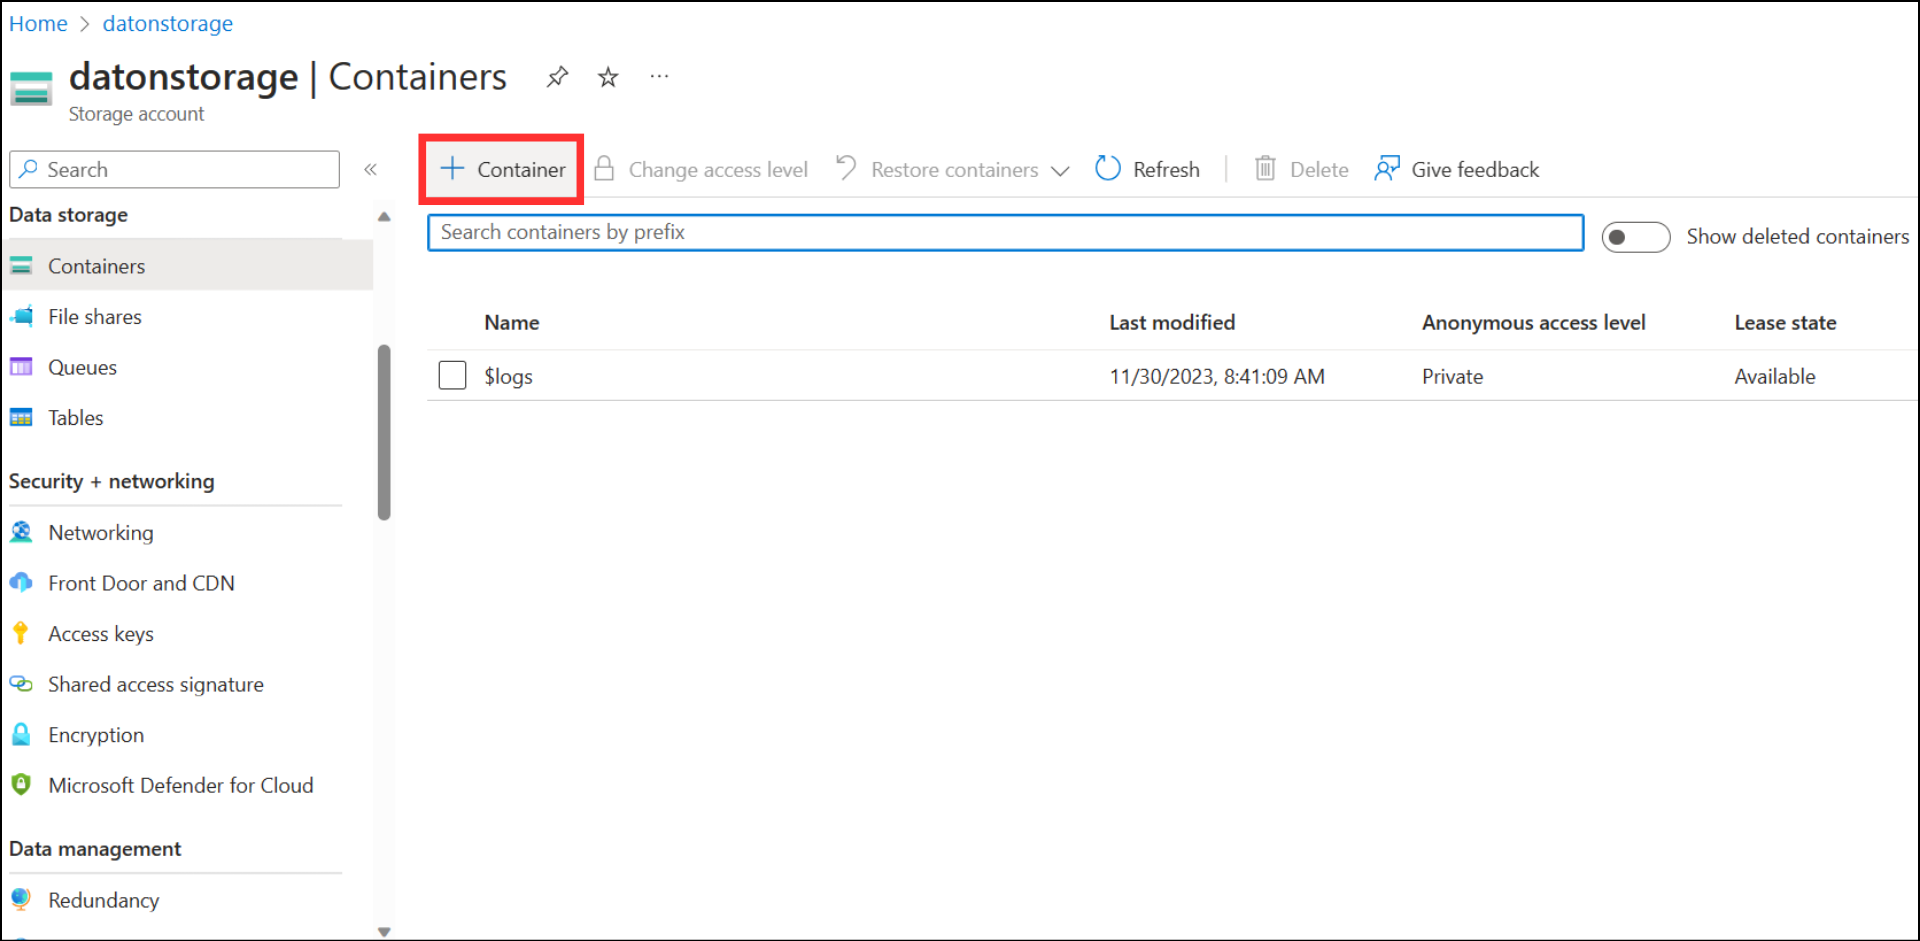Click the plus Container button

503,169
